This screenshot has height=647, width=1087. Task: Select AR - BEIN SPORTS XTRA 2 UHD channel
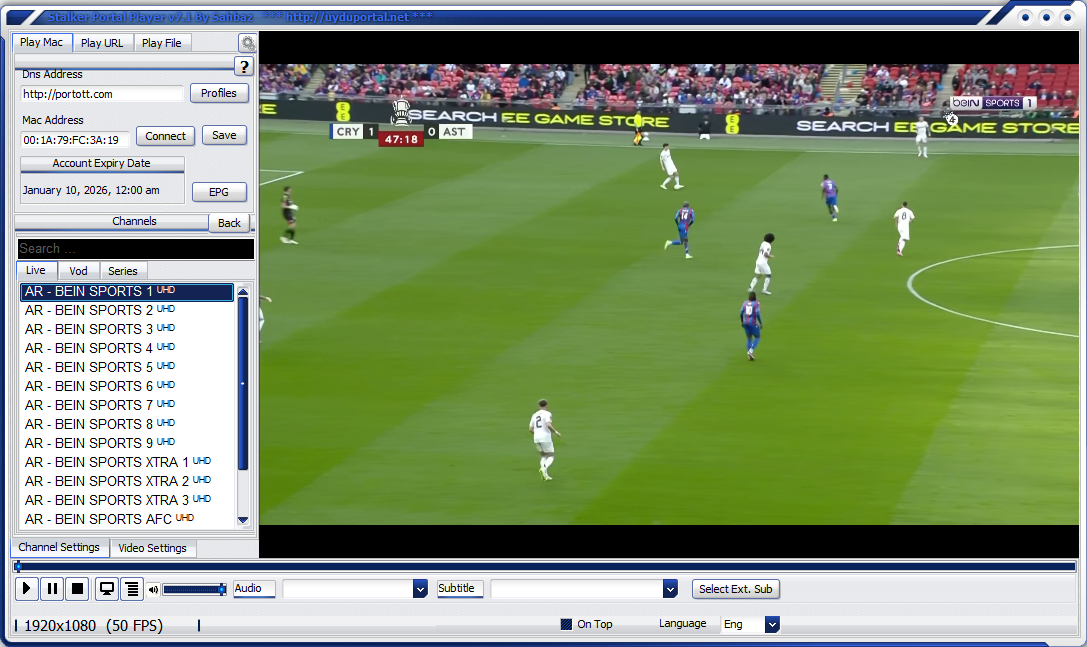pyautogui.click(x=127, y=481)
